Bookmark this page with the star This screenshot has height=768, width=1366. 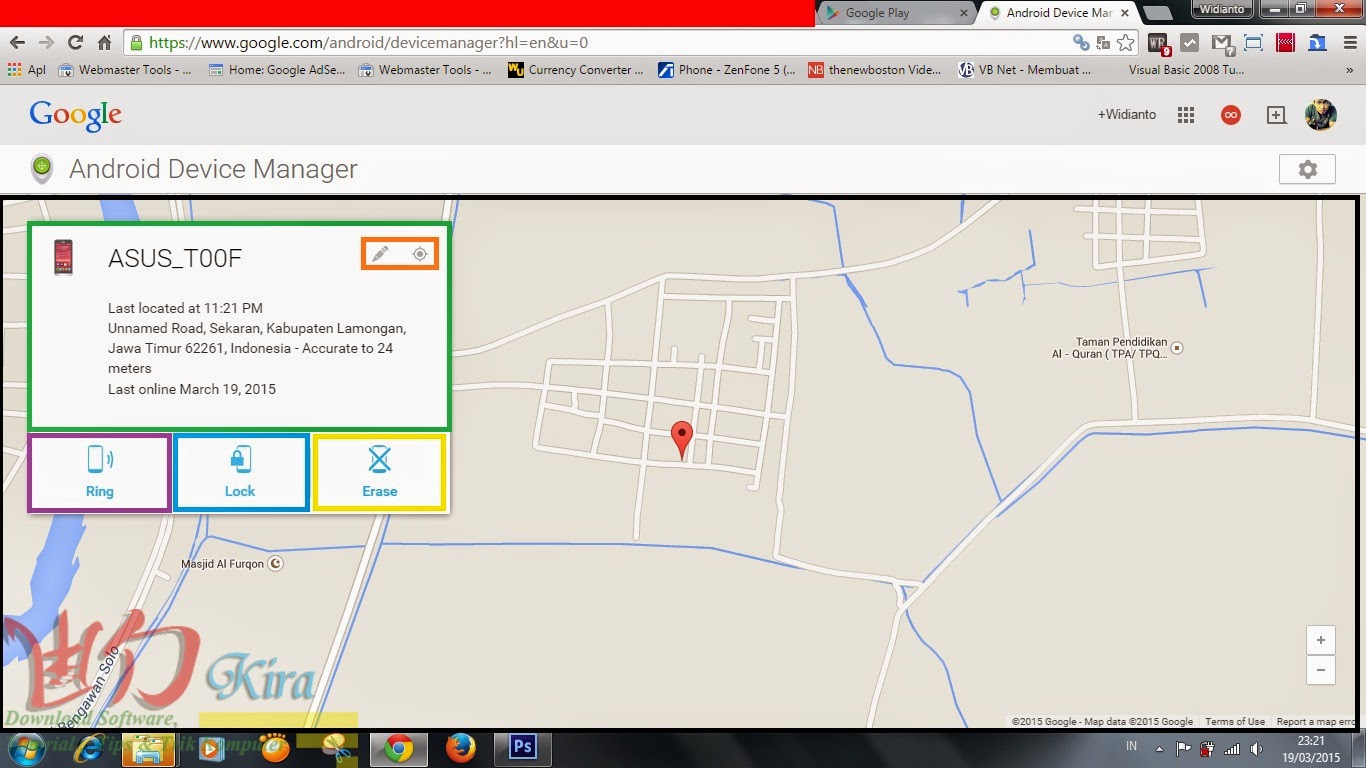[x=1126, y=43]
